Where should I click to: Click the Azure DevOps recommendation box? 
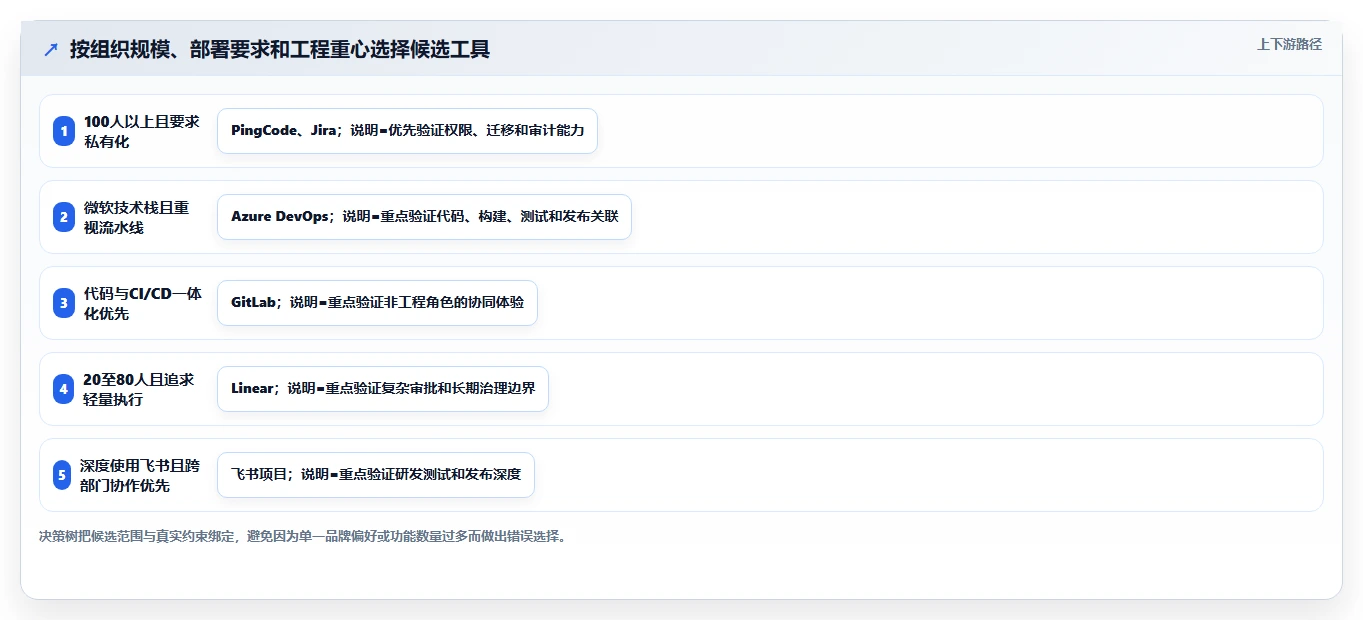424,217
